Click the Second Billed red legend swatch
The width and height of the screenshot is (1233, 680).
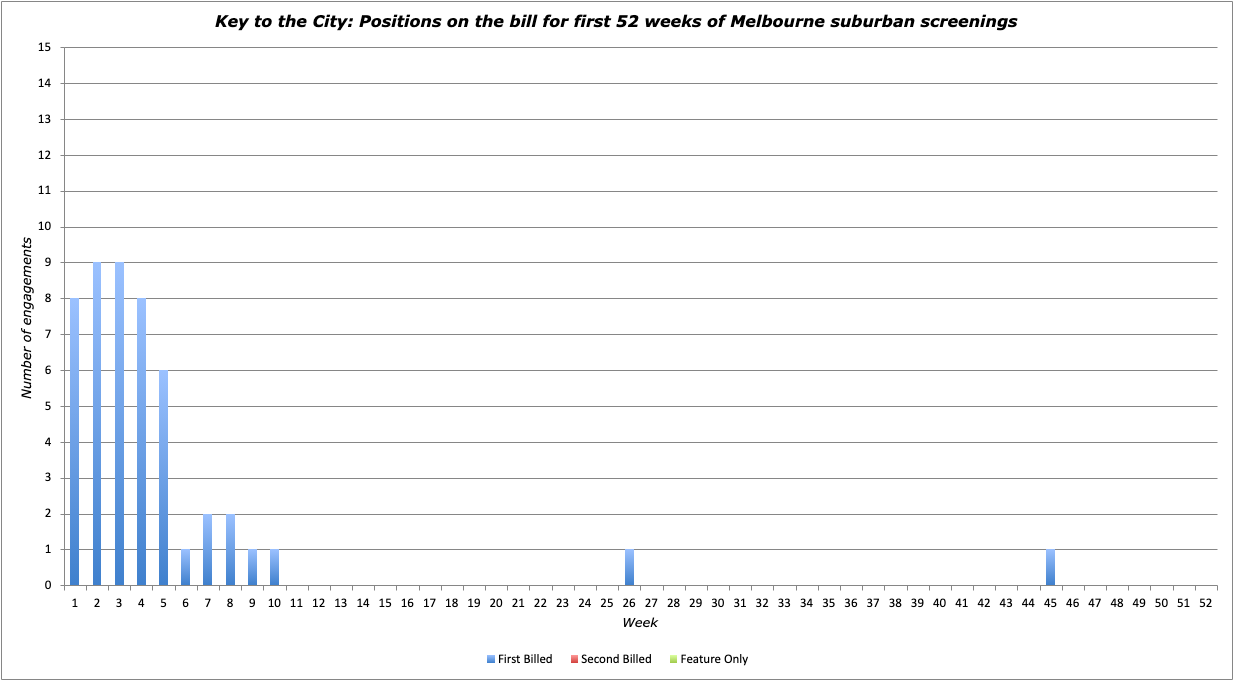click(x=574, y=660)
